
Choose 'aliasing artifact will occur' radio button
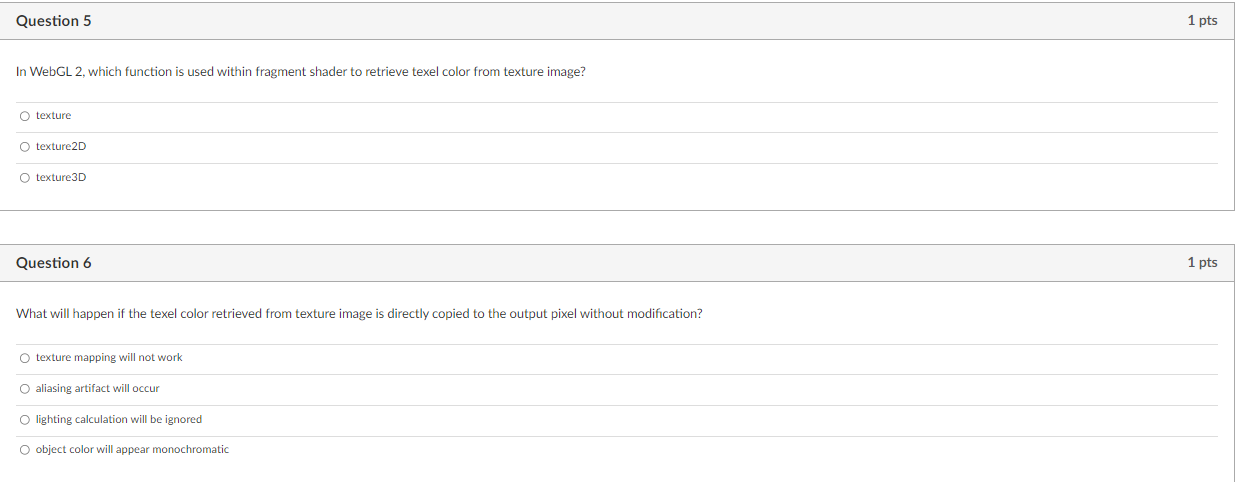[24, 389]
